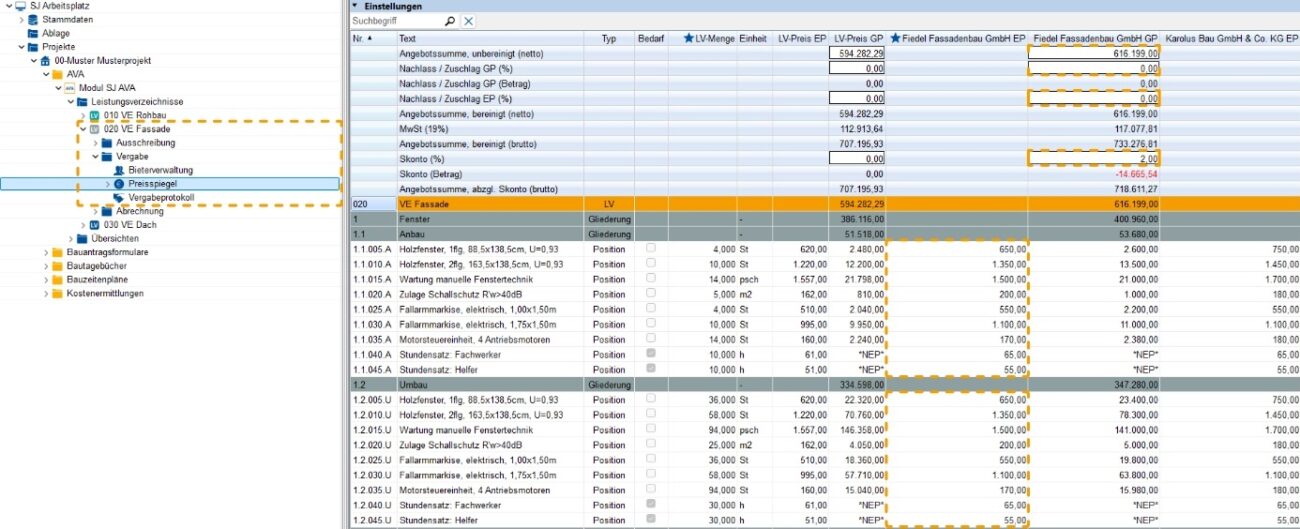This screenshot has width=1300, height=529.
Task: Toggle Bedarf checkbox for row 1.1.005.A
Action: tap(651, 248)
